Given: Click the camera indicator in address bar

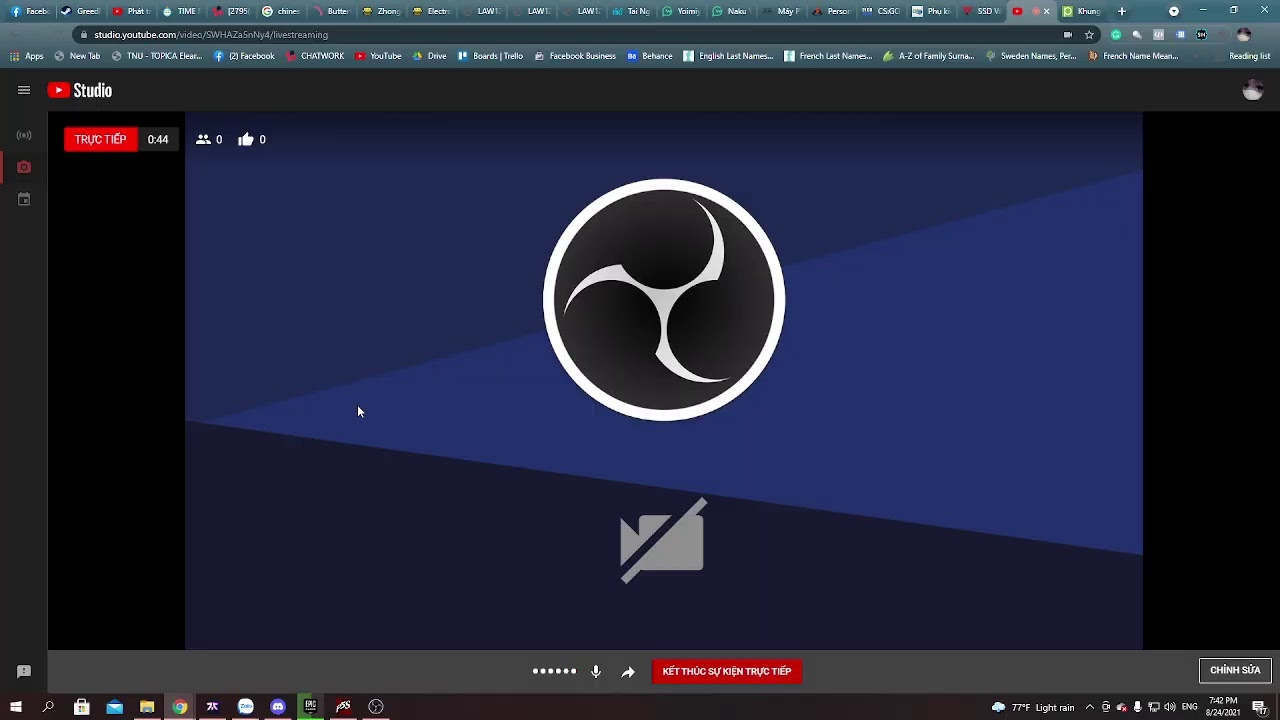Looking at the screenshot, I should coord(1068,35).
